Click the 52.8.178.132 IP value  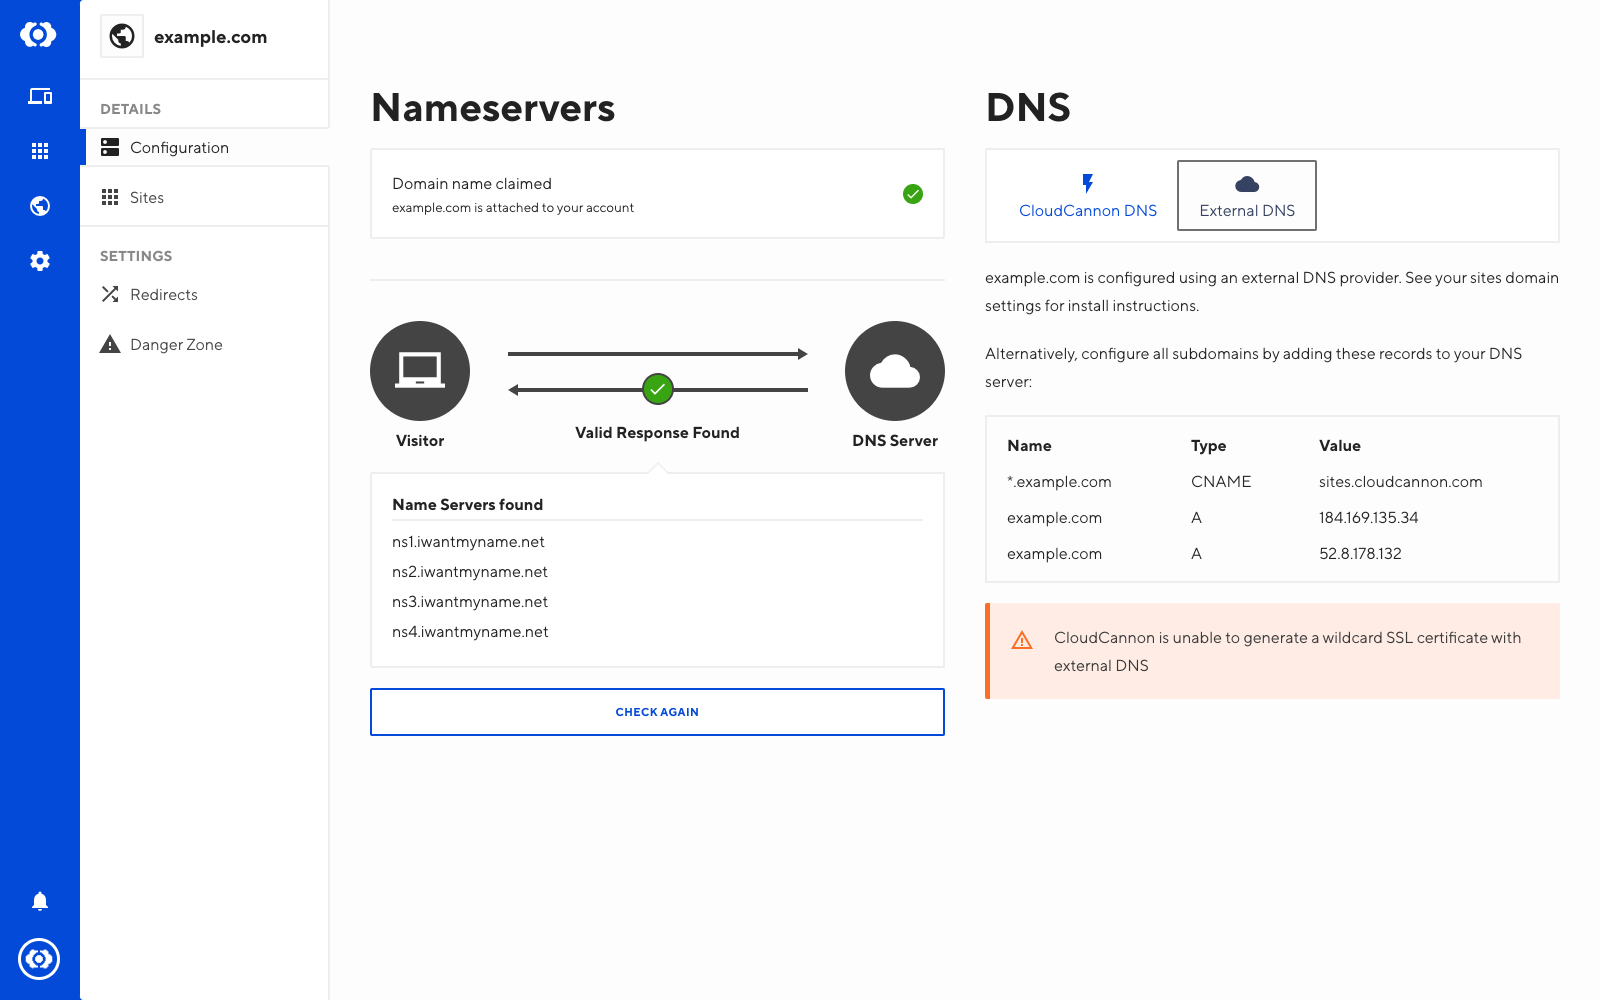1360,553
